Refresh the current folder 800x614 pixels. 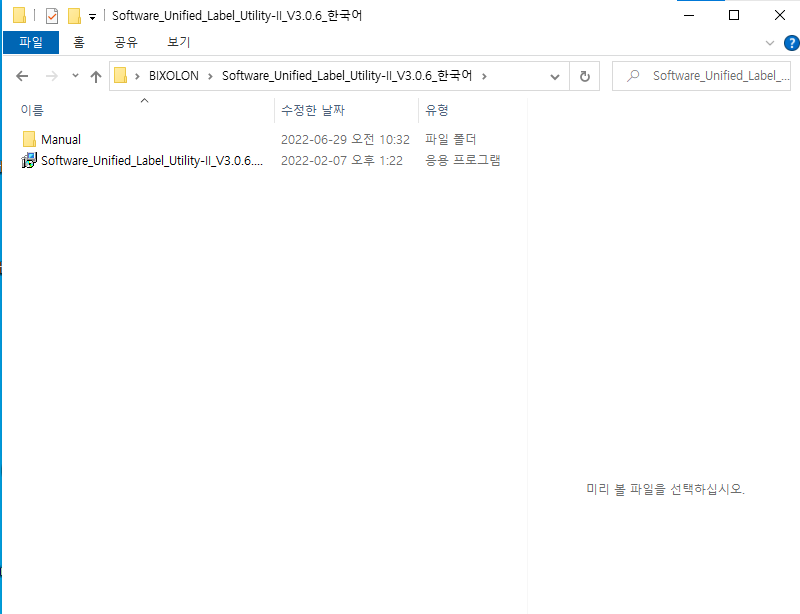click(x=585, y=77)
